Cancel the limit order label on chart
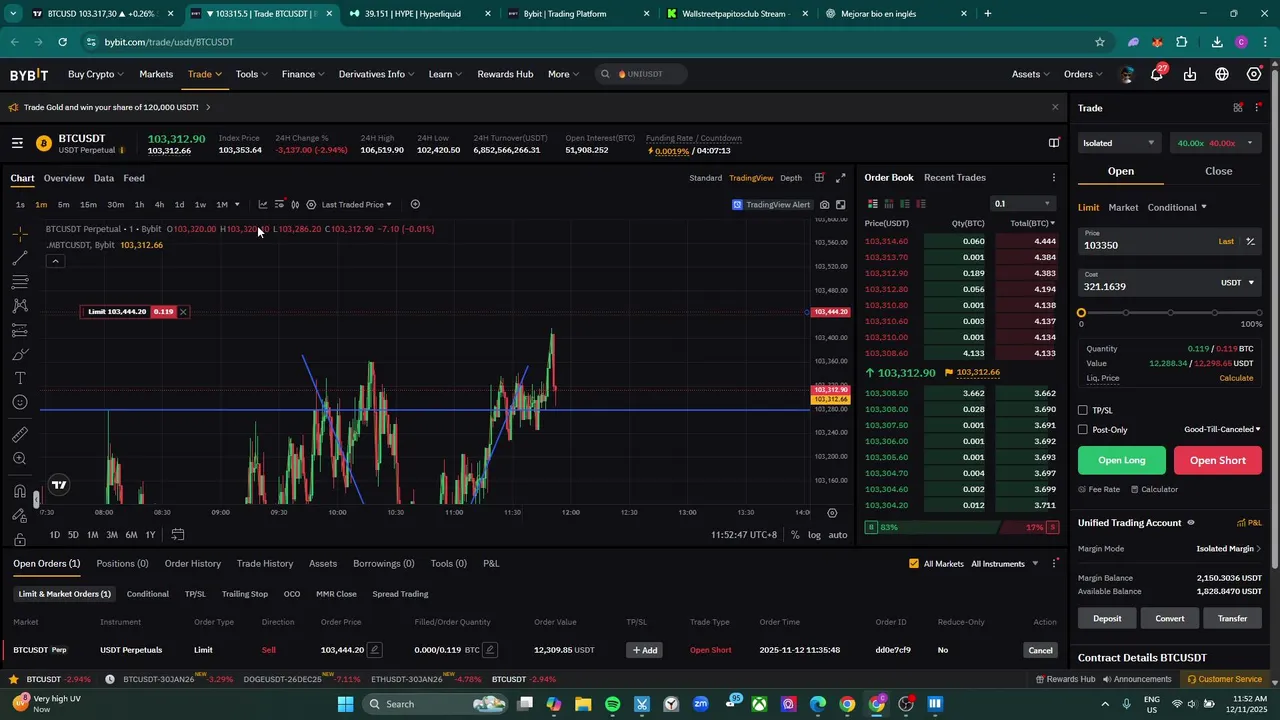Screen dimensions: 1280x720 [183, 312]
